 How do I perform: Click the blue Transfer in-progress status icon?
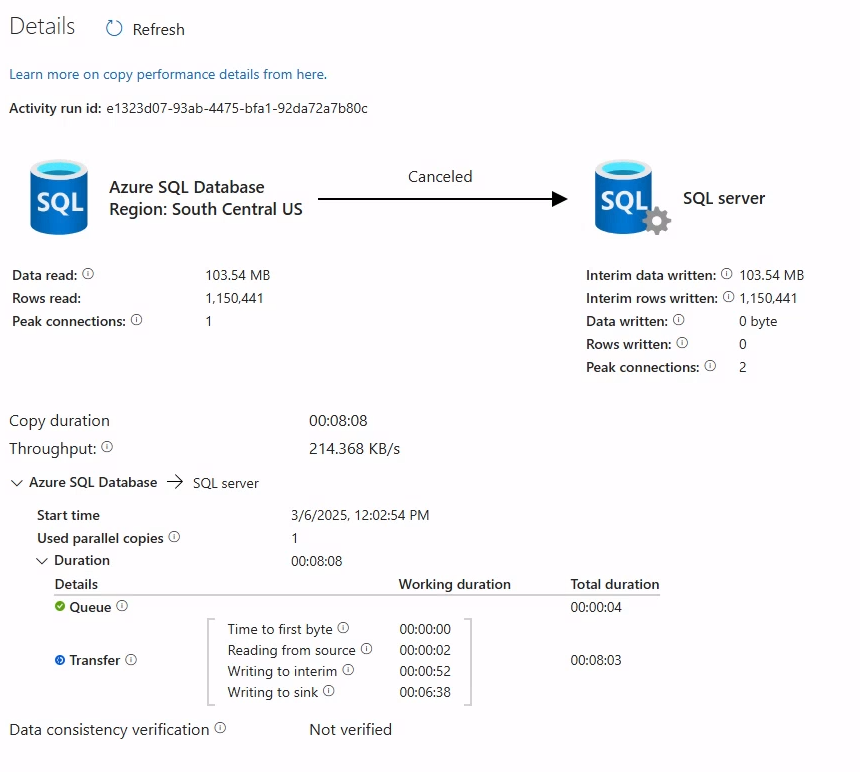pos(60,660)
